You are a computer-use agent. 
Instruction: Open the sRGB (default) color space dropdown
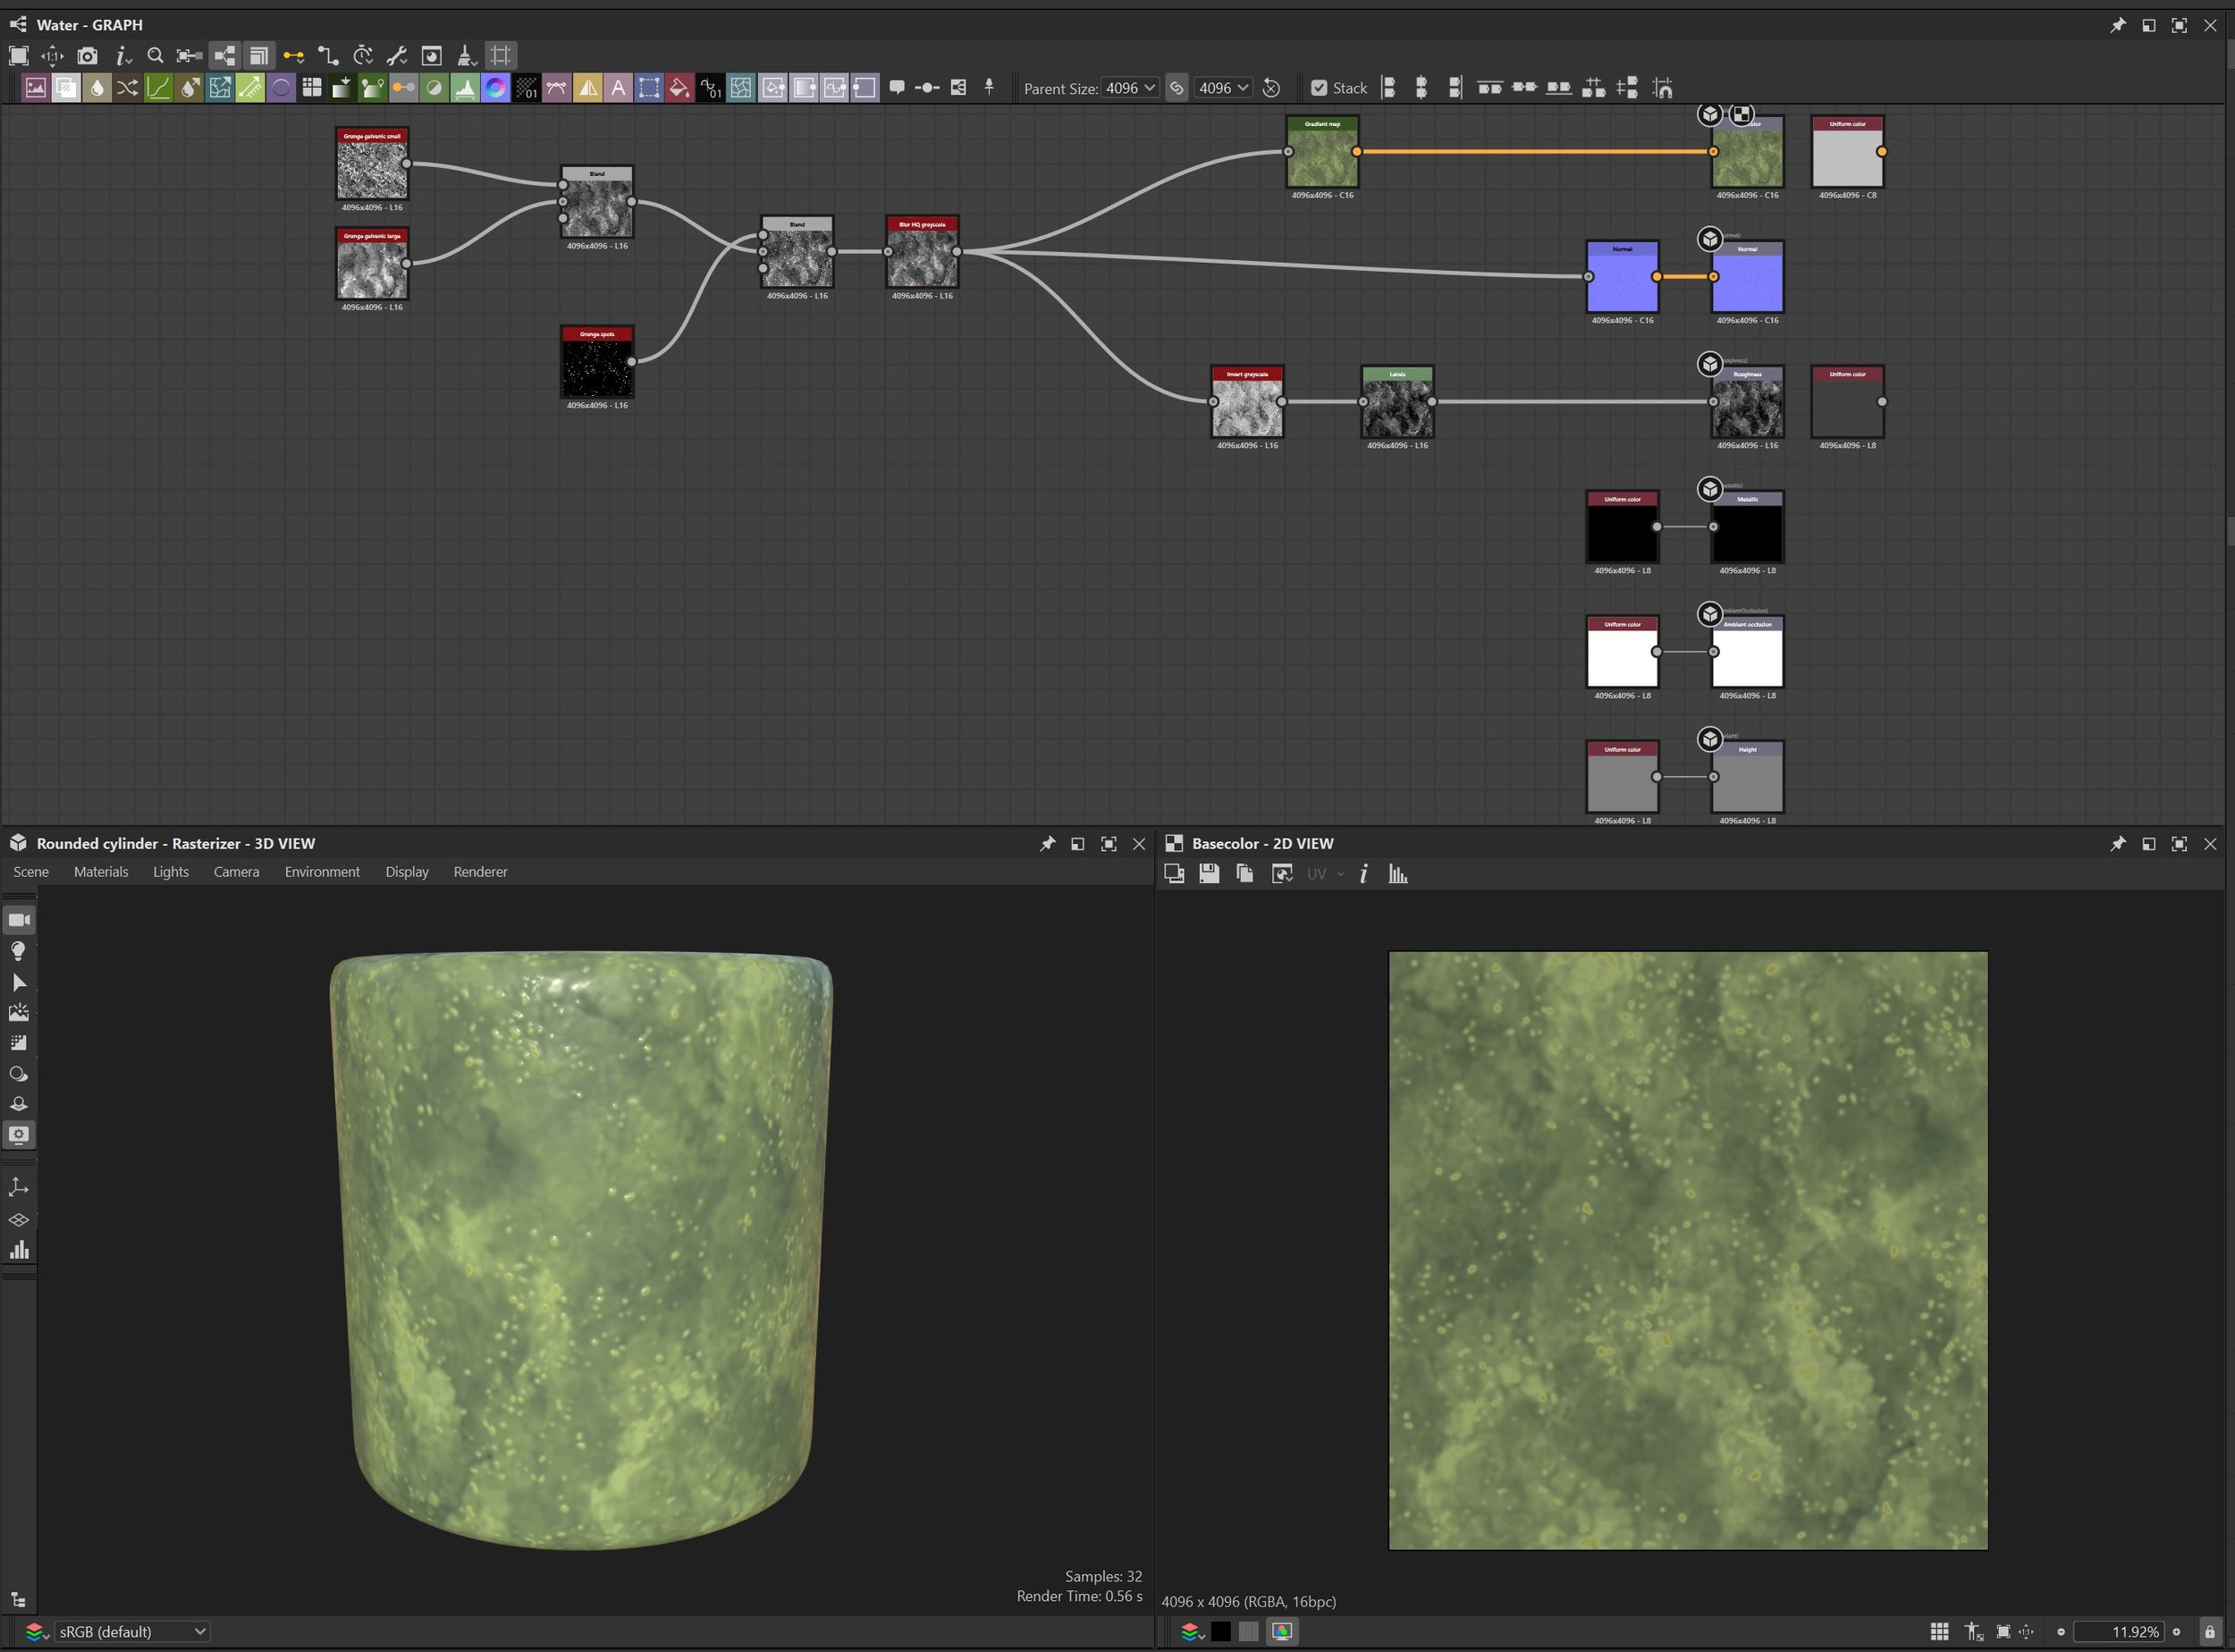tap(131, 1632)
